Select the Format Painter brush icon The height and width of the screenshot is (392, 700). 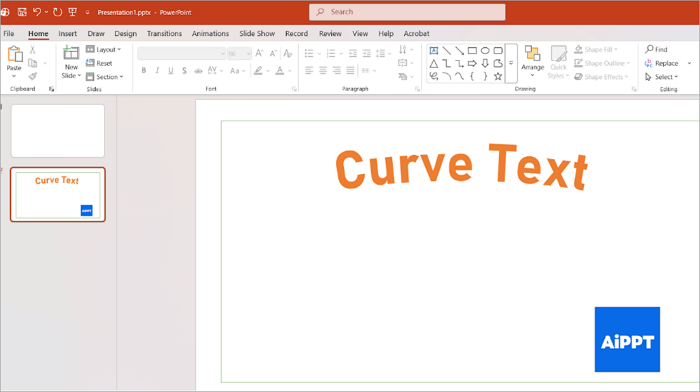point(33,77)
